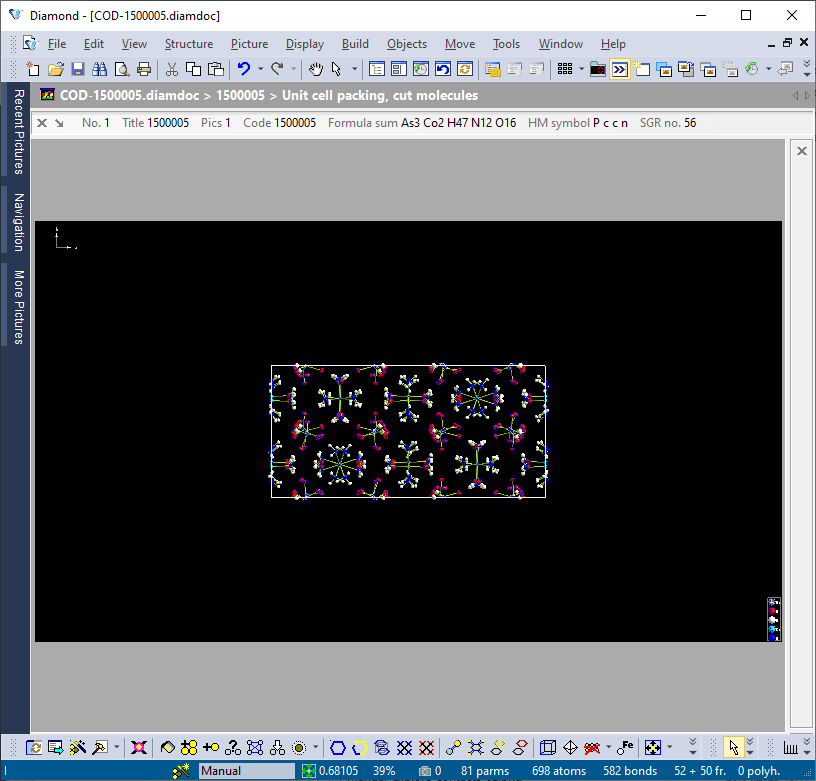Click the camera counter icon in status bar
This screenshot has width=816, height=781.
425,771
